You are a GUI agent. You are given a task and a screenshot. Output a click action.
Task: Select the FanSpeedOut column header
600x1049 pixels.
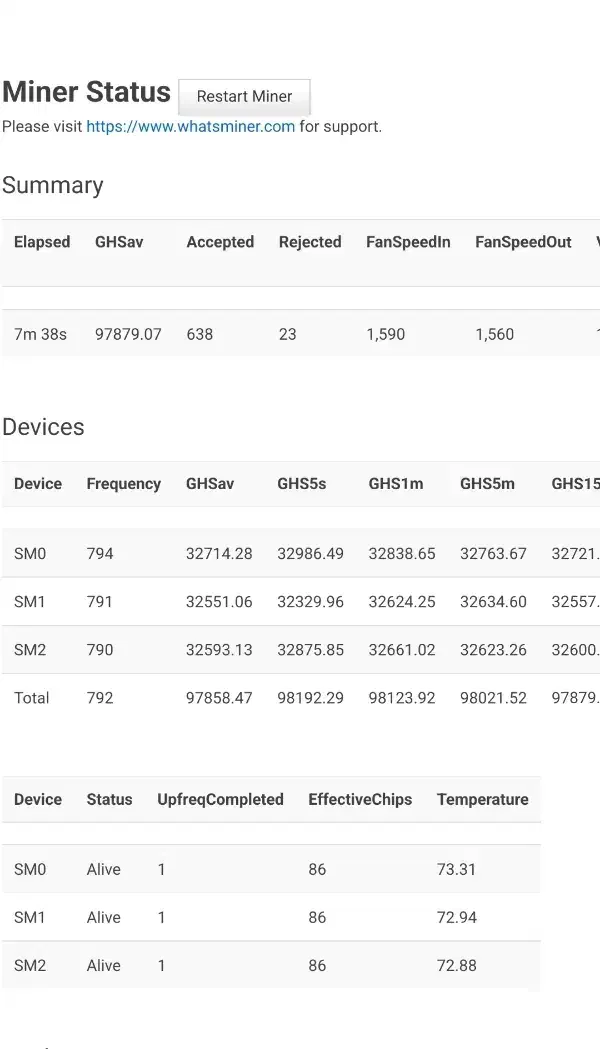tap(523, 242)
